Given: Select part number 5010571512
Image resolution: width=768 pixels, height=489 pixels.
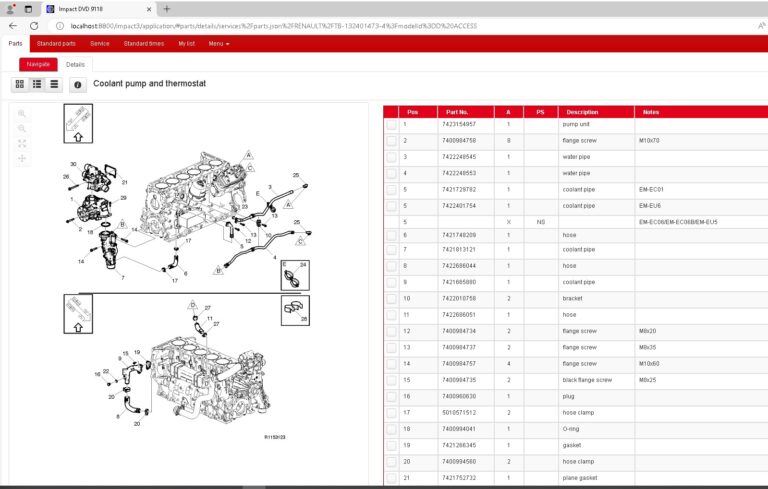Looking at the screenshot, I should 459,413.
